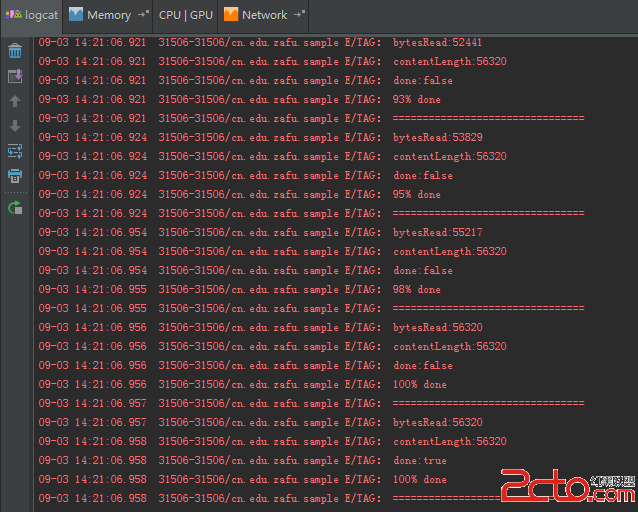The width and height of the screenshot is (638, 512).
Task: Select the 'done:true' log line
Action: (243, 461)
